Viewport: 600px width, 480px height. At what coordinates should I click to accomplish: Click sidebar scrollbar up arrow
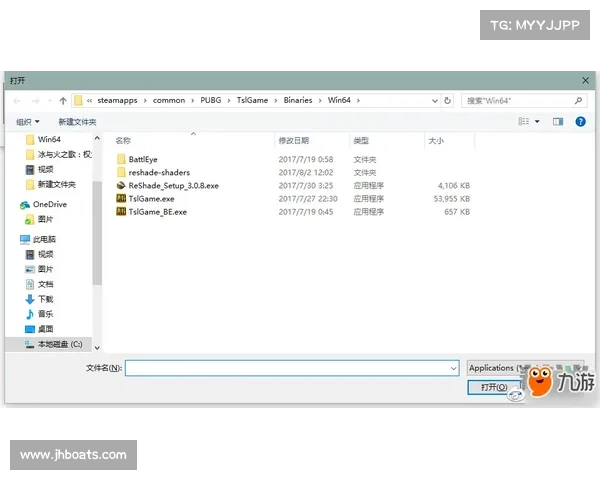click(97, 138)
